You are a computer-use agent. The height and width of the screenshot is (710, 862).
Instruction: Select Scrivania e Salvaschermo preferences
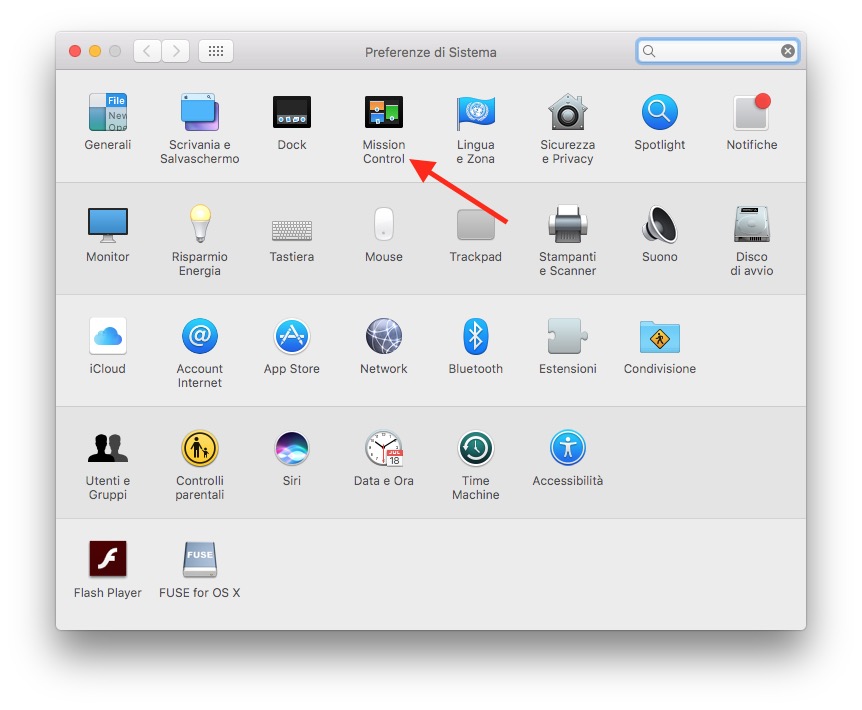pos(200,112)
